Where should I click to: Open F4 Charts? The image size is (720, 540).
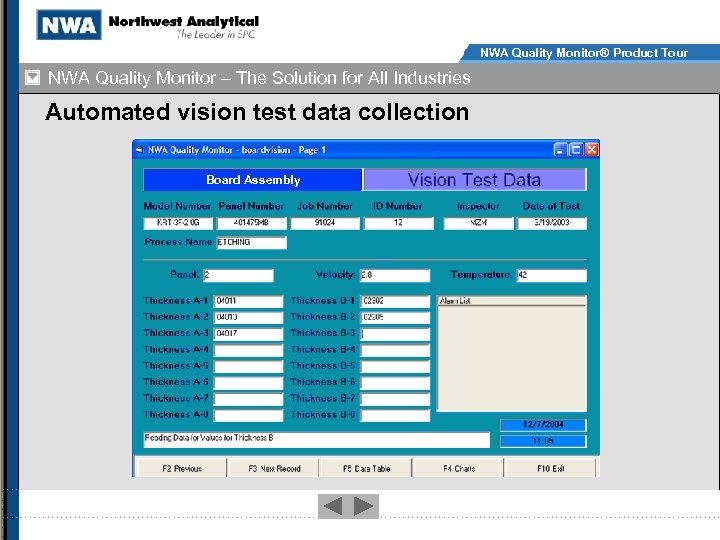[x=459, y=468]
